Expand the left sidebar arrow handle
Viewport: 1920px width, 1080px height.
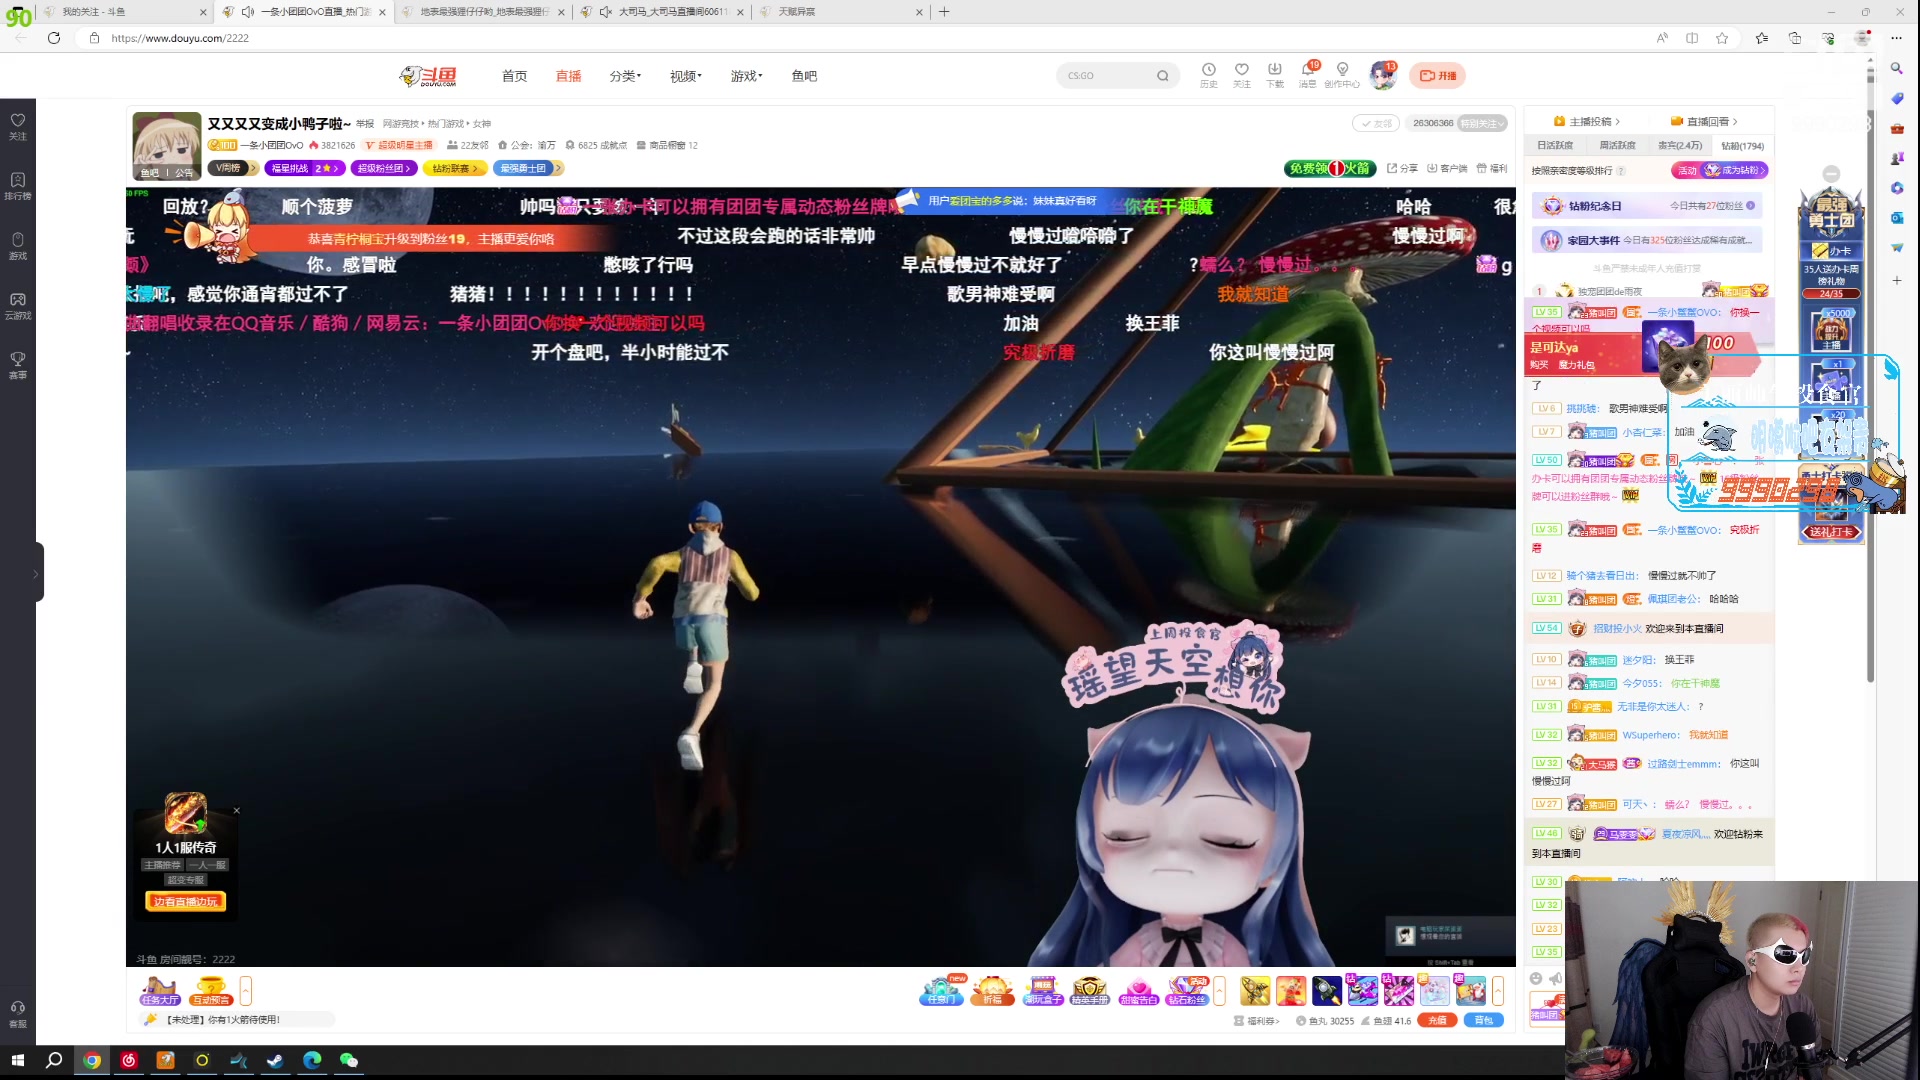tap(36, 573)
